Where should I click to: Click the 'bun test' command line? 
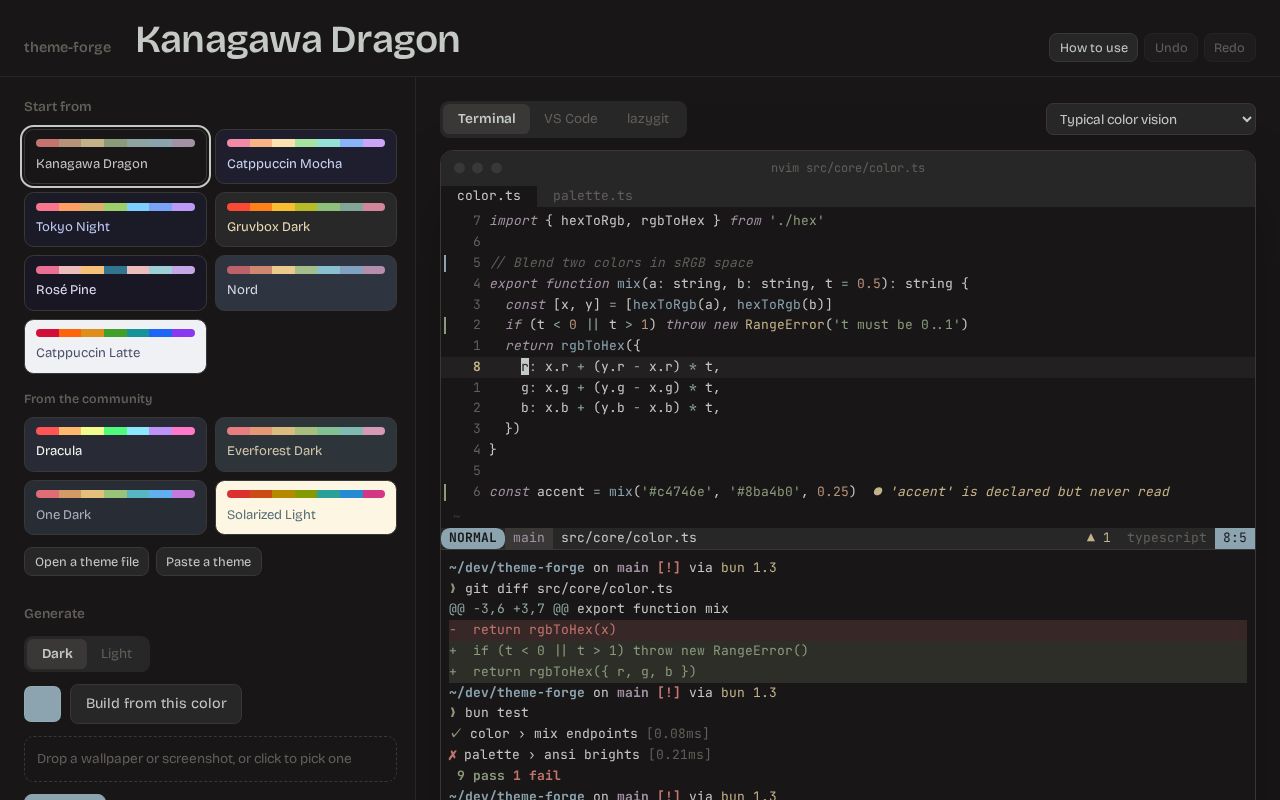tap(497, 713)
